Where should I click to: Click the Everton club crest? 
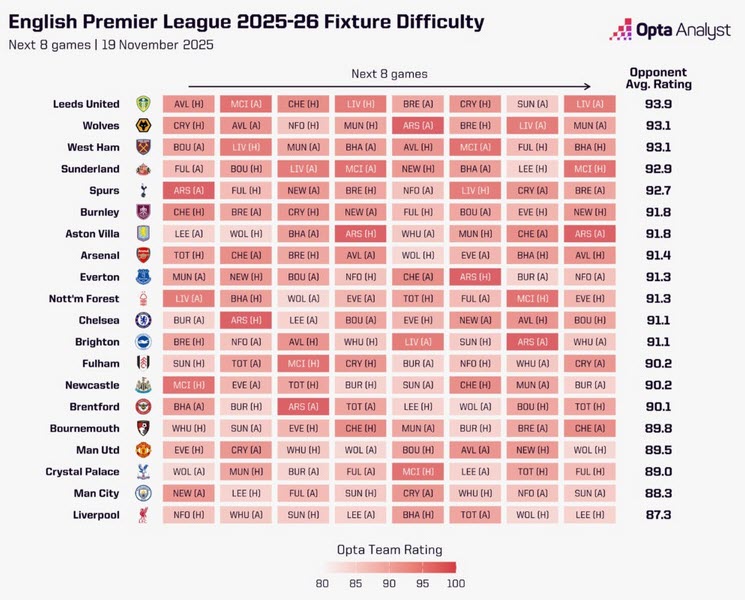click(141, 277)
